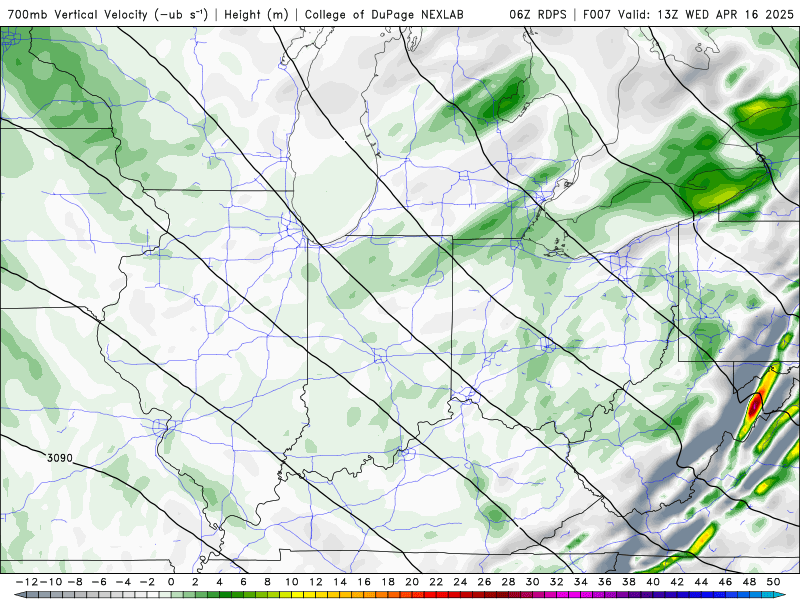The image size is (800, 600).
Task: Click the "-2" color scale label
Action: click(x=147, y=582)
